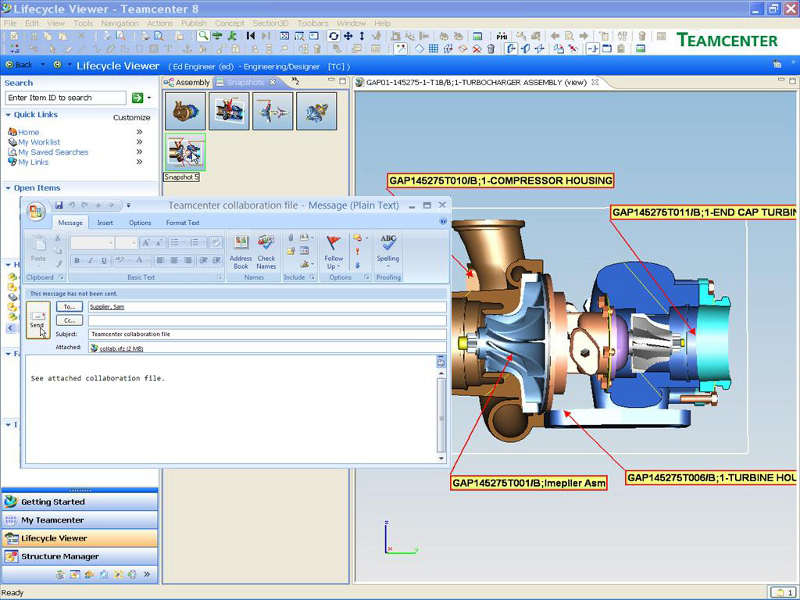Run the Spelling check

pos(388,252)
